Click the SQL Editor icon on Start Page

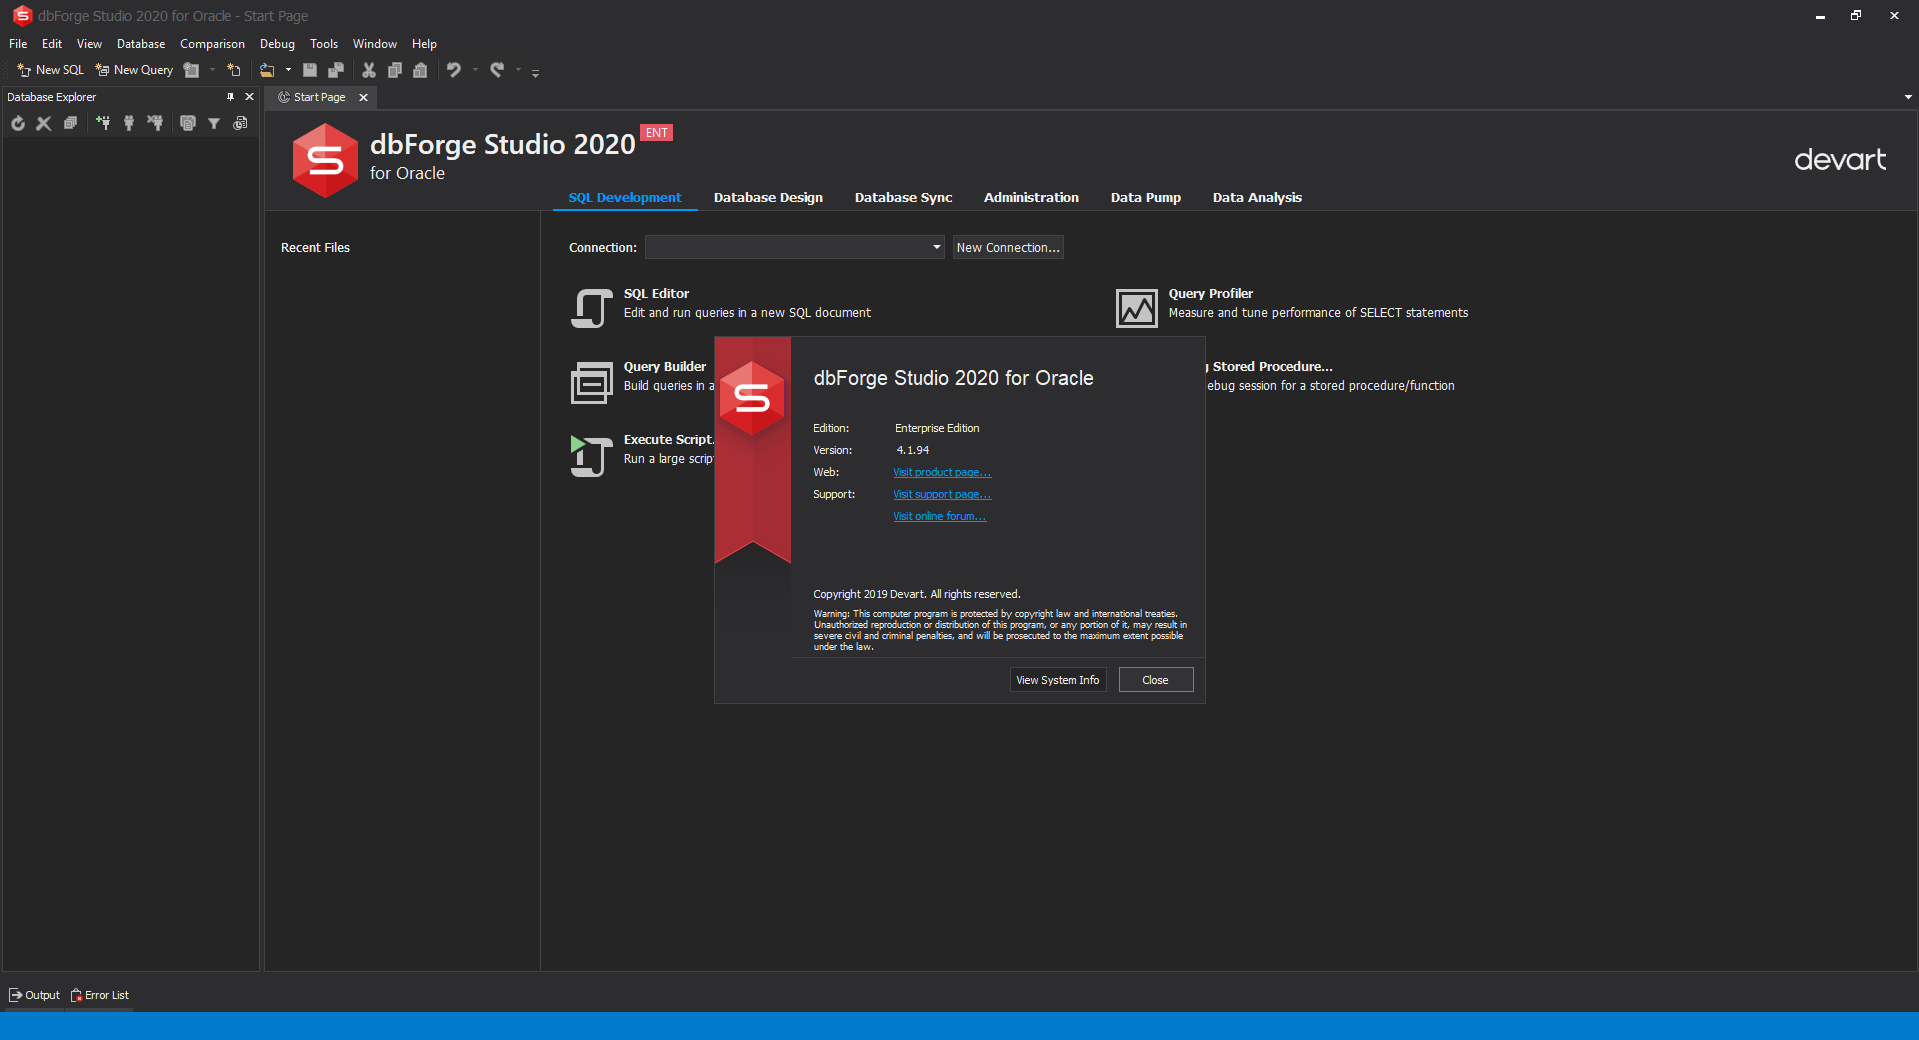click(592, 308)
